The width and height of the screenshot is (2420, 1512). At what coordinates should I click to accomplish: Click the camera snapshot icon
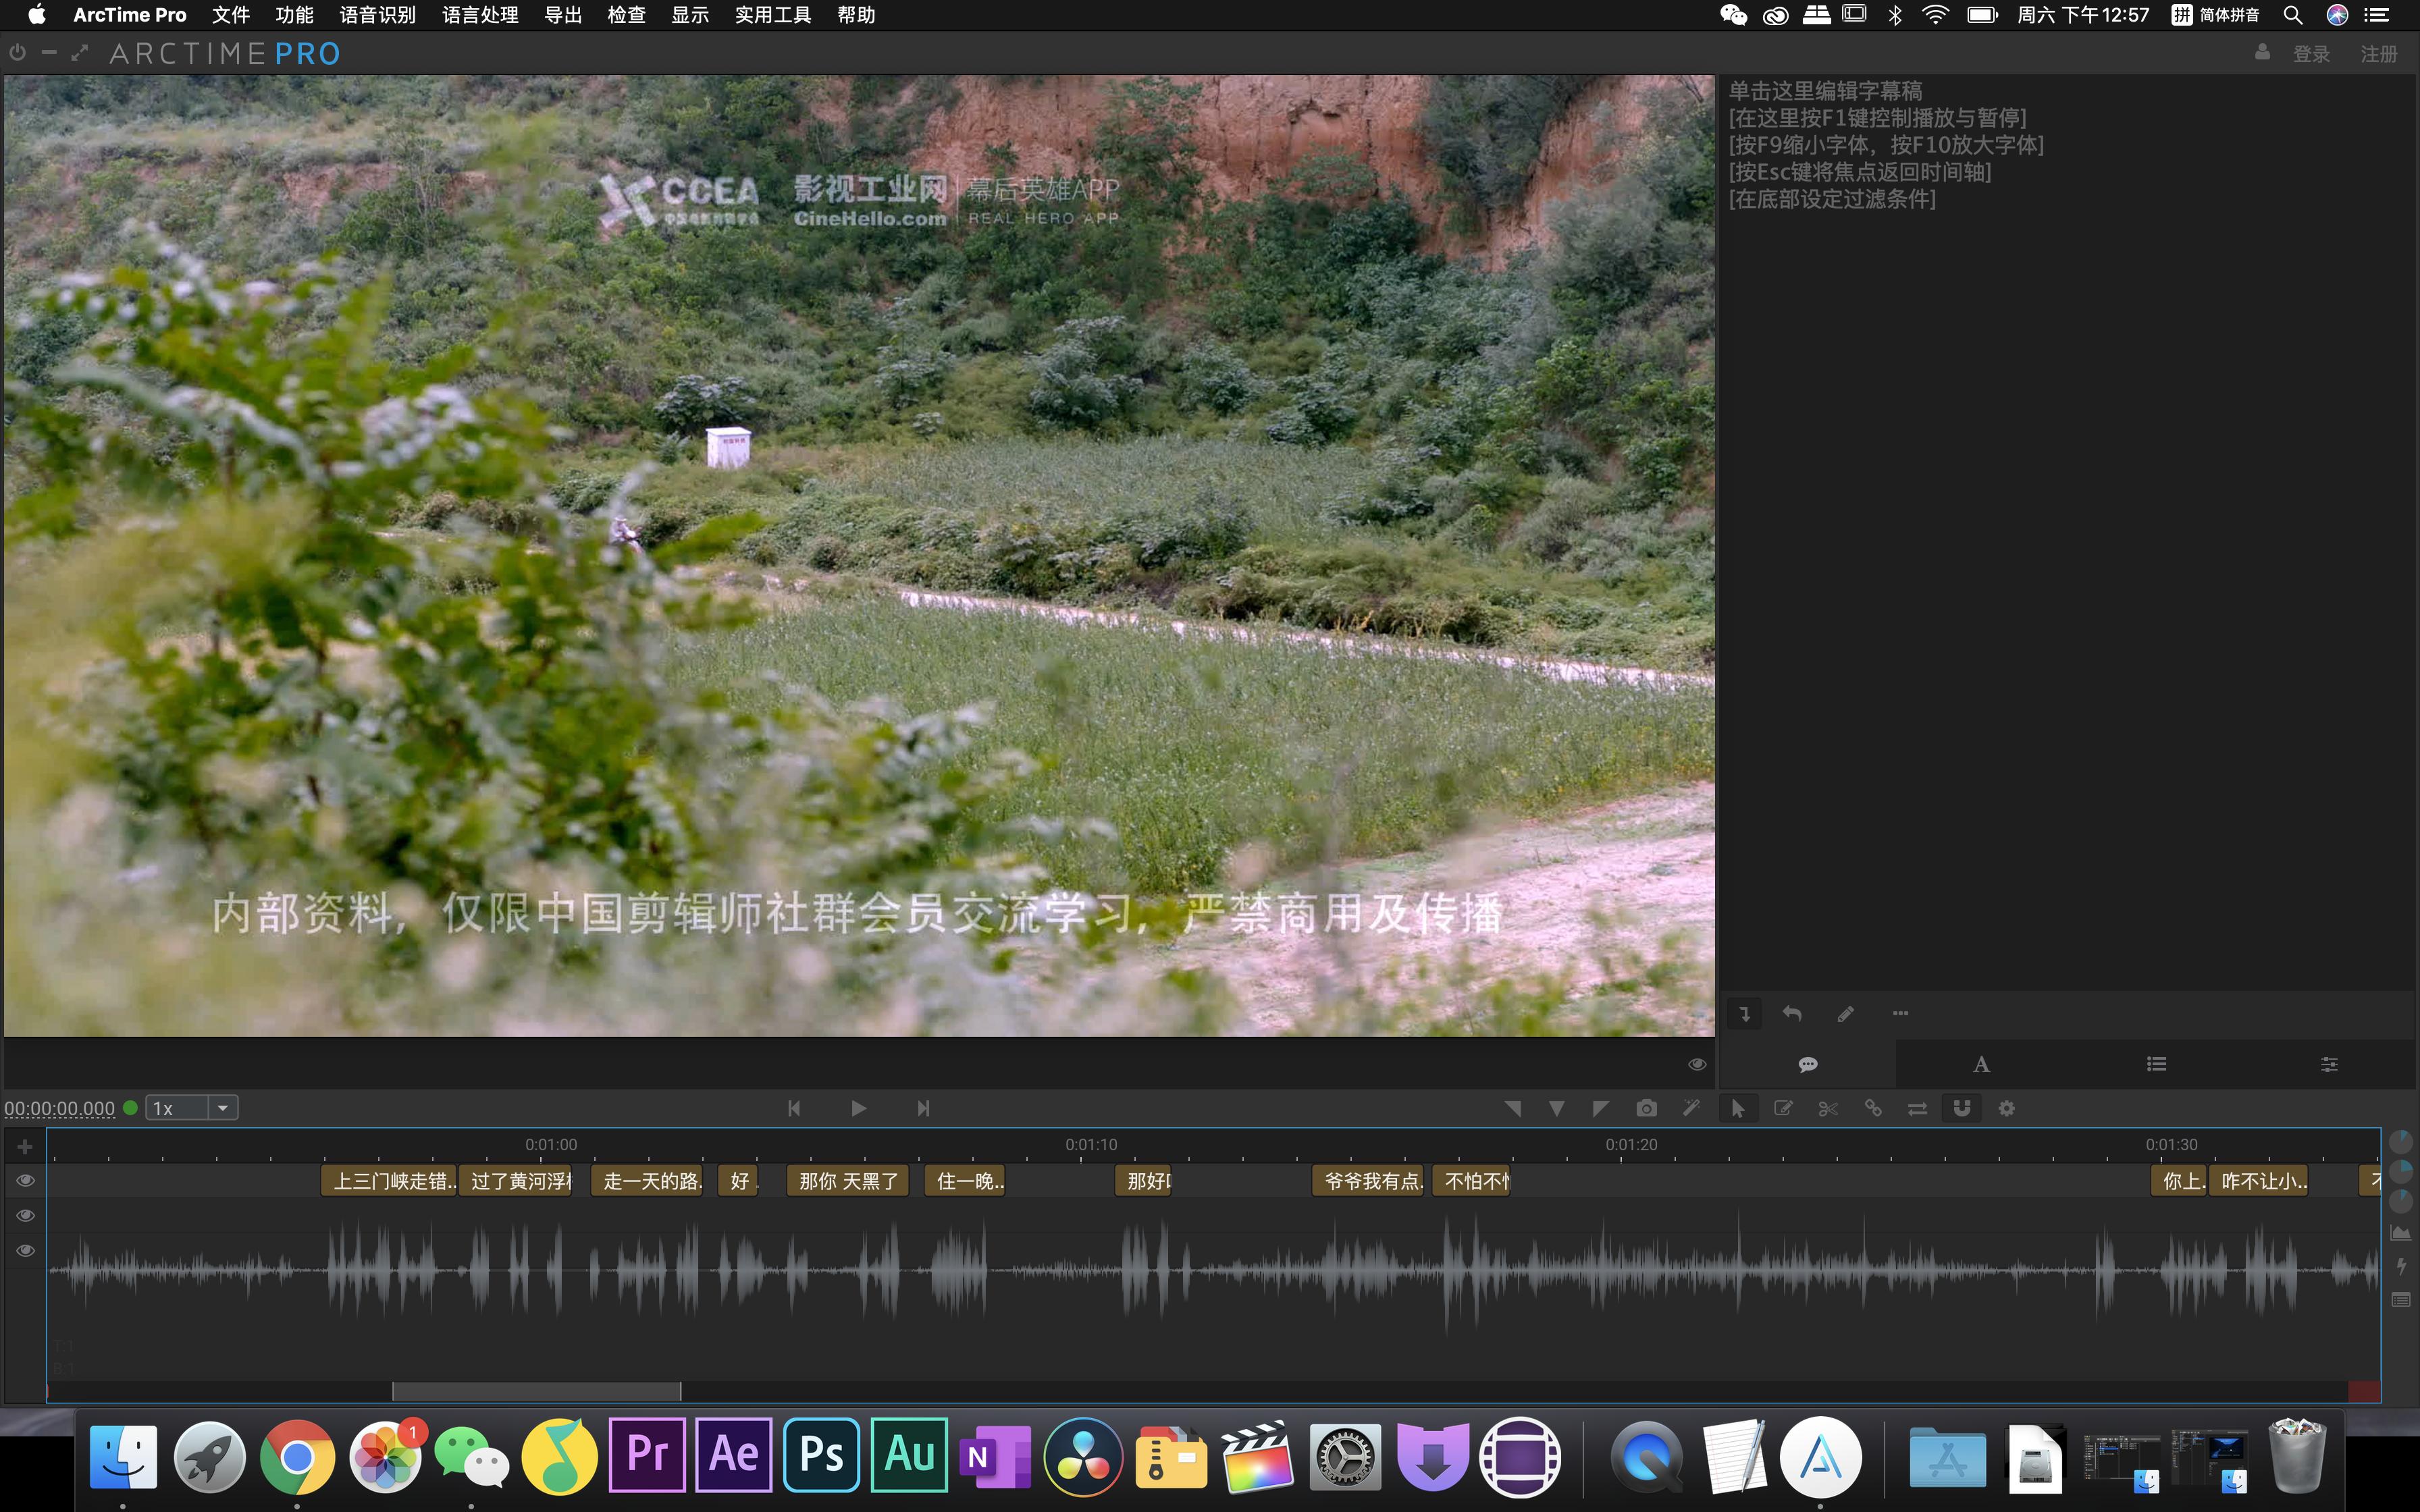click(x=1646, y=1108)
